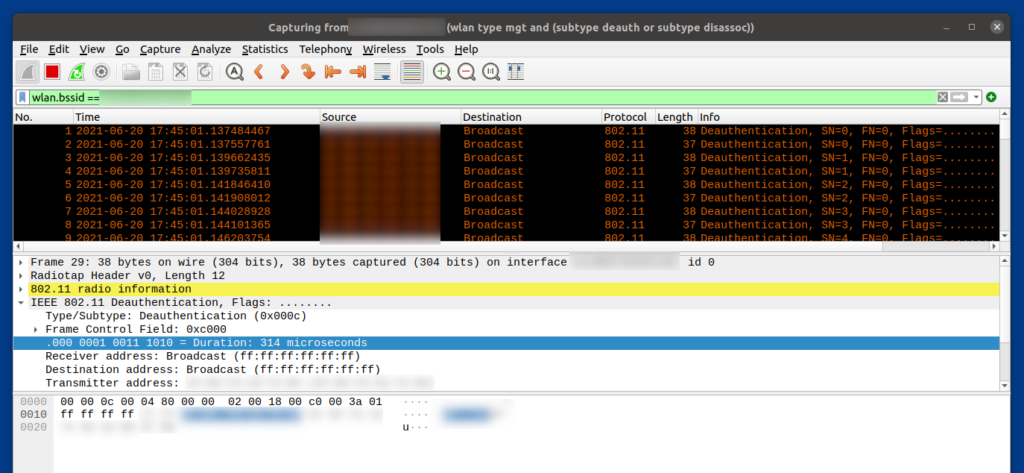
Task: Select the Transmitter address row
Action: pyautogui.click(x=506, y=383)
